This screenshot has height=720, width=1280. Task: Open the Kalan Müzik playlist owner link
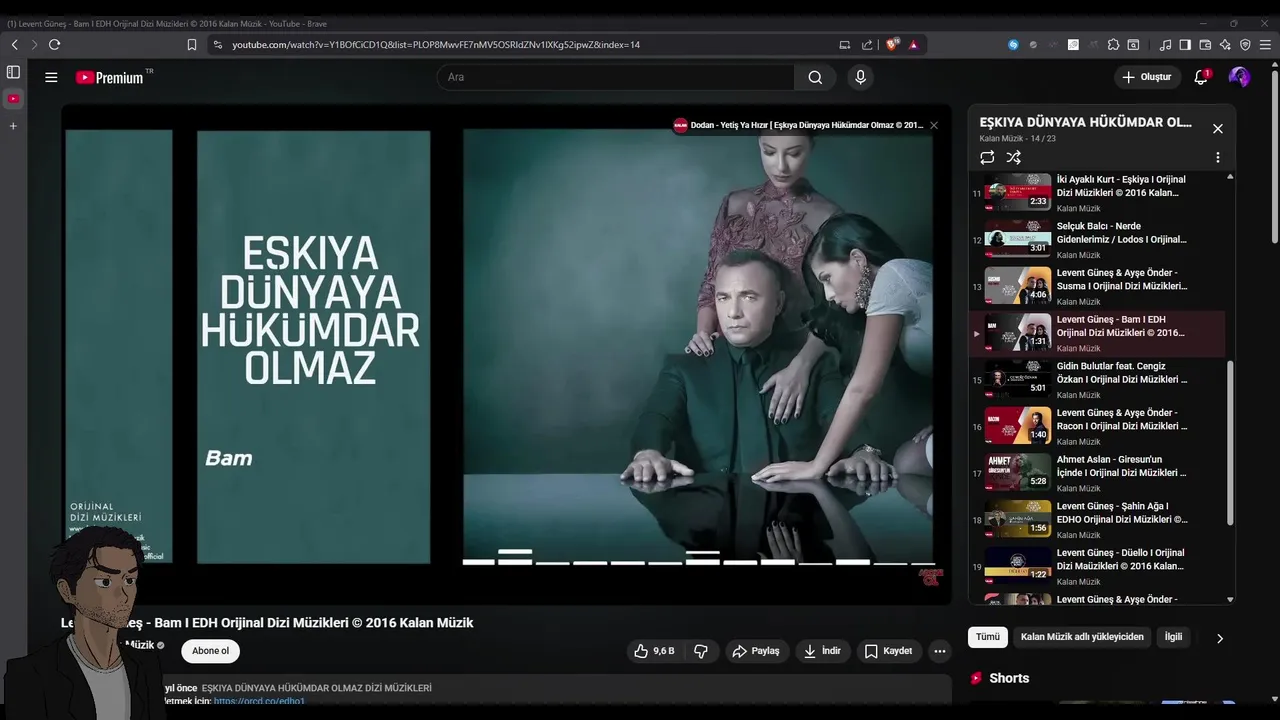pyautogui.click(x=1001, y=139)
